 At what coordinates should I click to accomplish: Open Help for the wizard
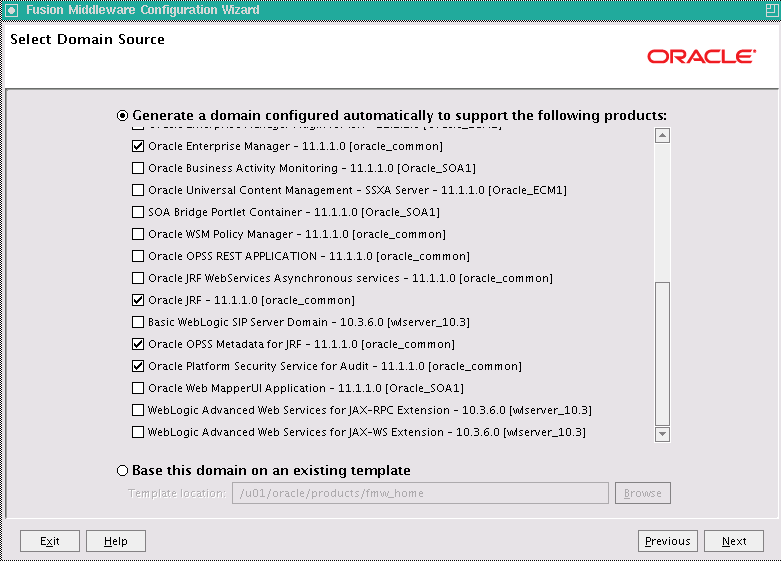coord(116,541)
